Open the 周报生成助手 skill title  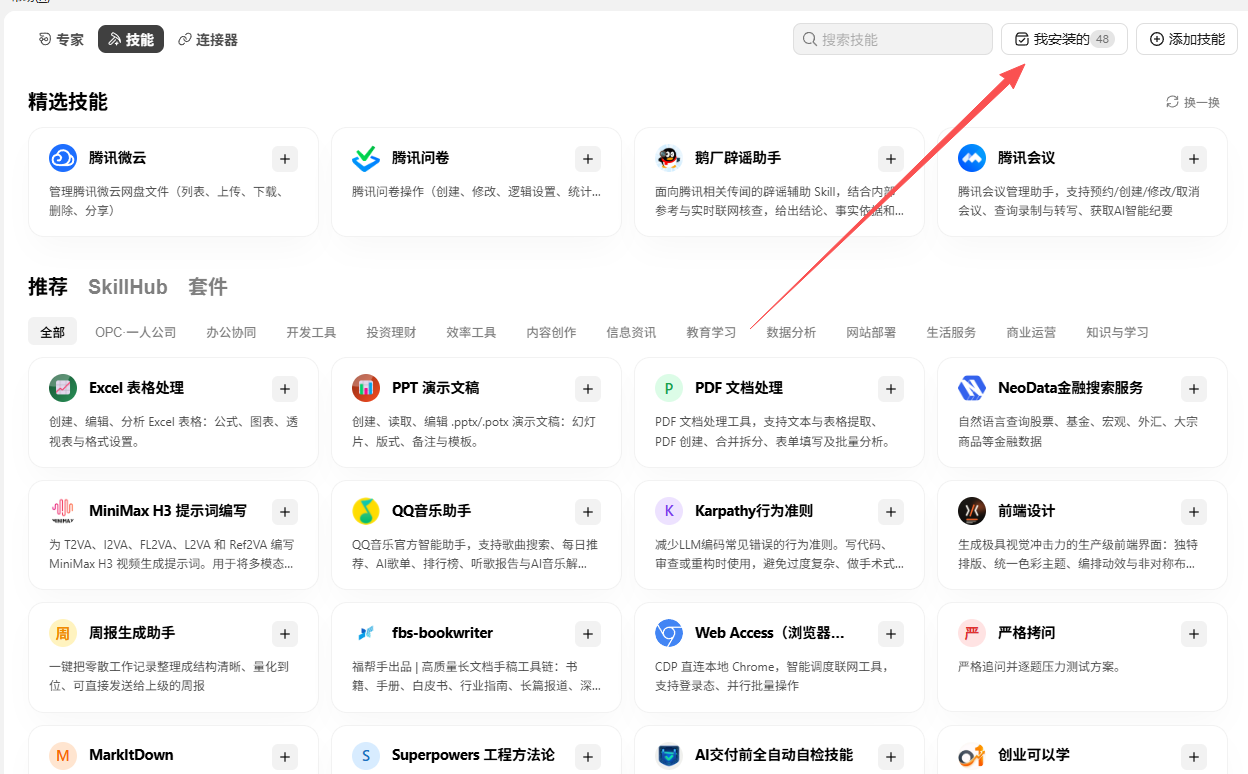click(x=132, y=633)
